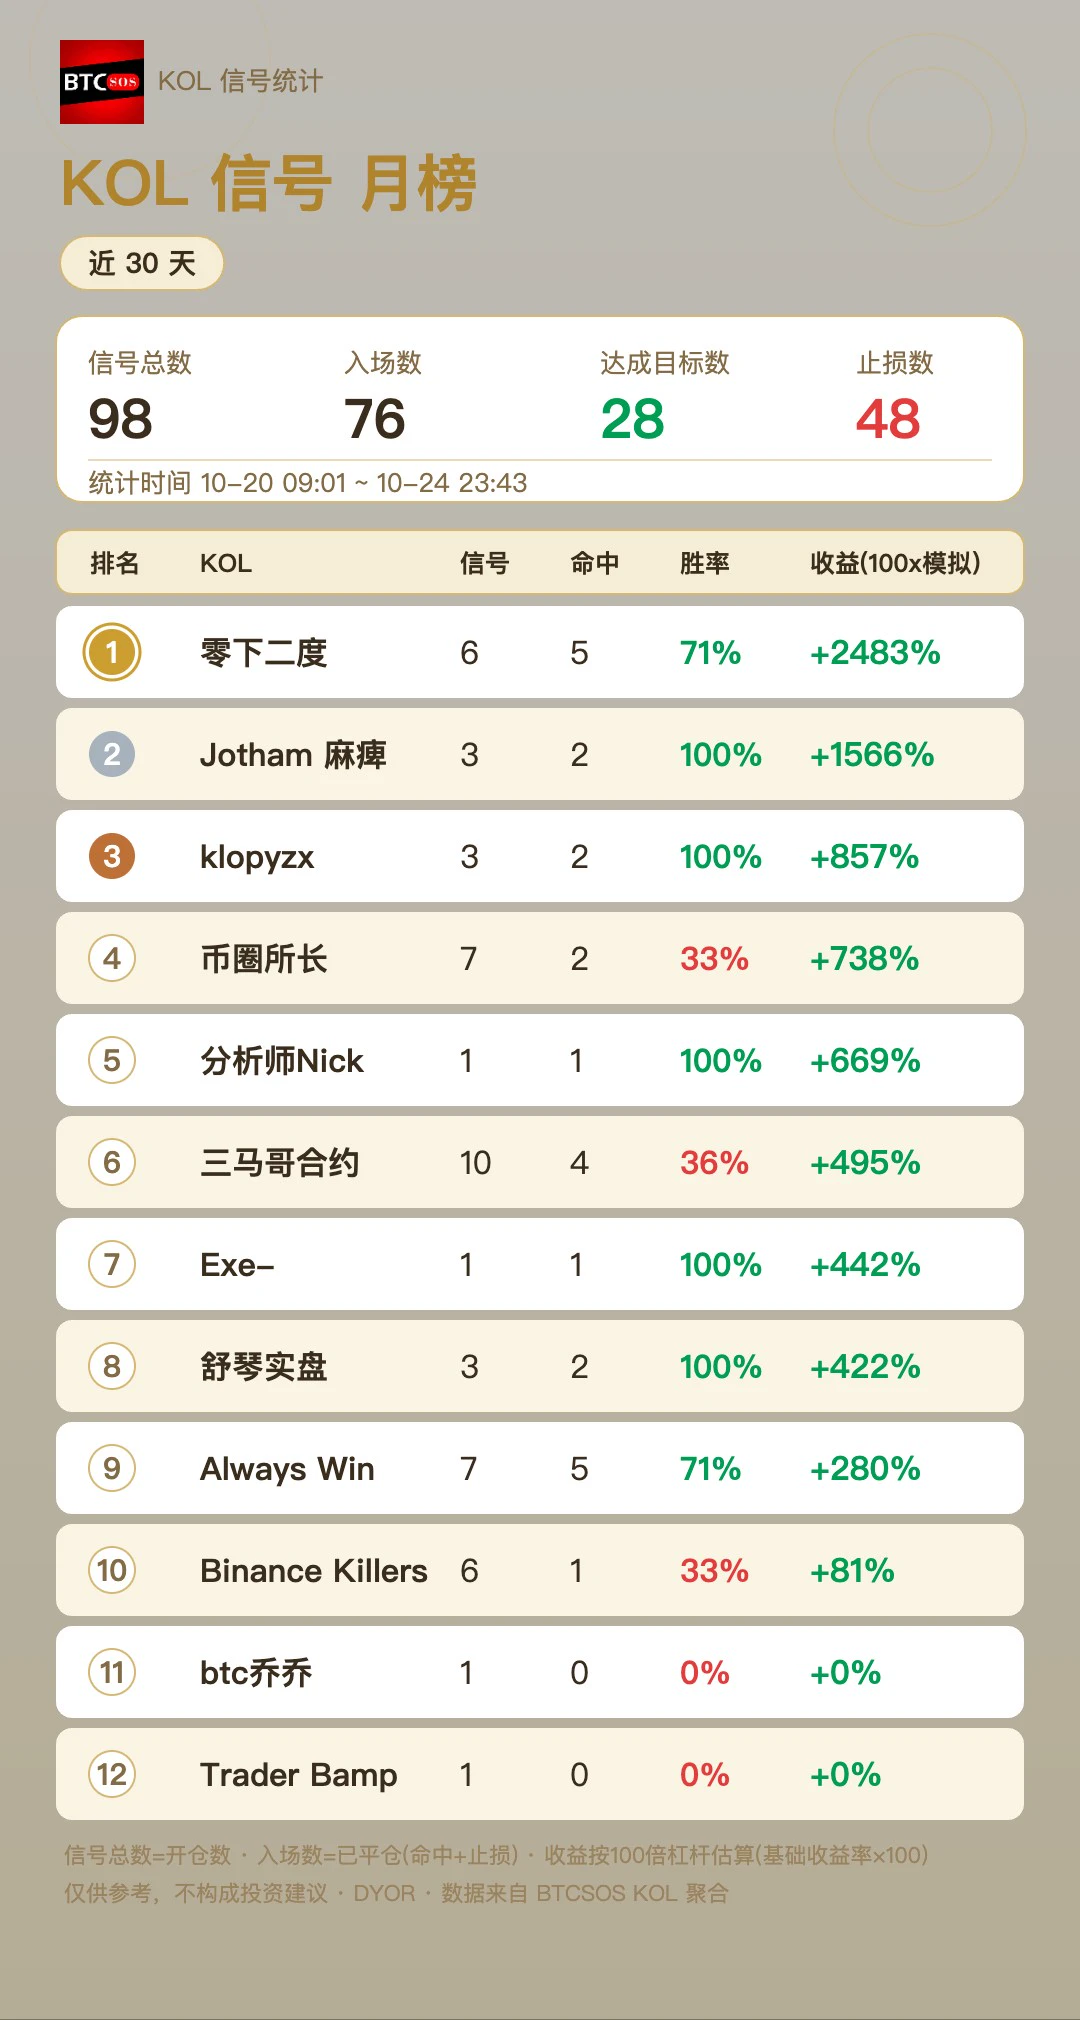The width and height of the screenshot is (1080, 2020).
Task: Click the rank 6 circle badge
Action: pos(112,1162)
